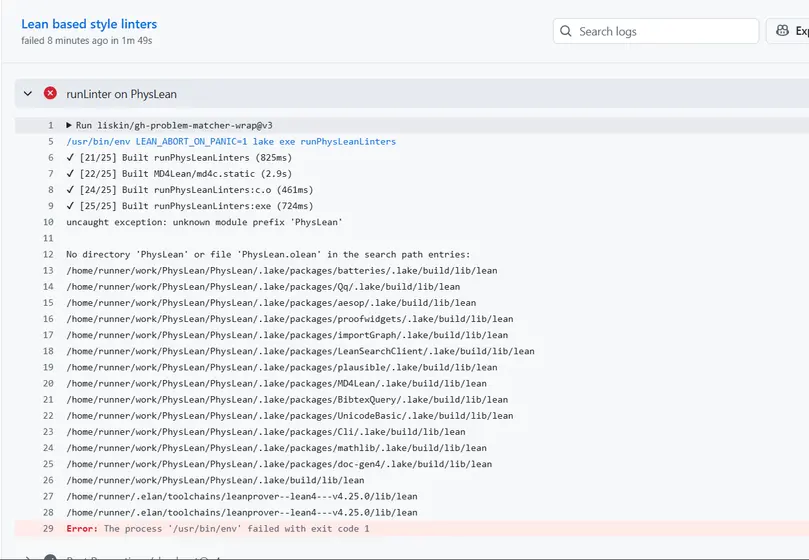Expand the collapsed step below the log
Screen dimensions: 809x560
pos(28,556)
